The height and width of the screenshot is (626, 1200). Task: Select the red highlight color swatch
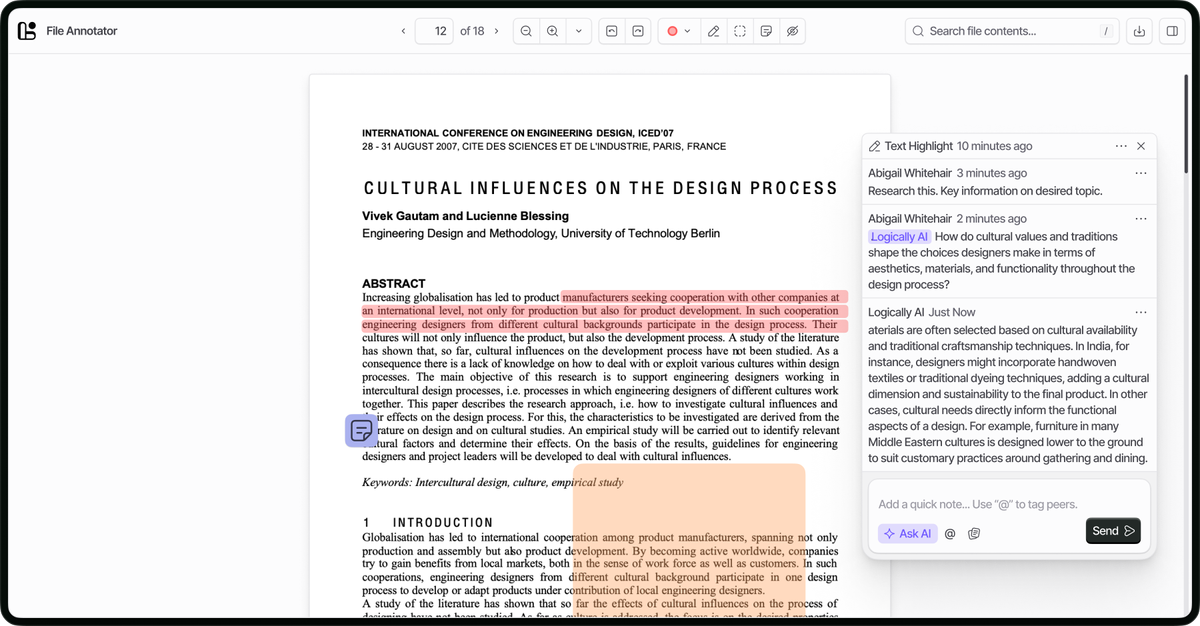[674, 31]
